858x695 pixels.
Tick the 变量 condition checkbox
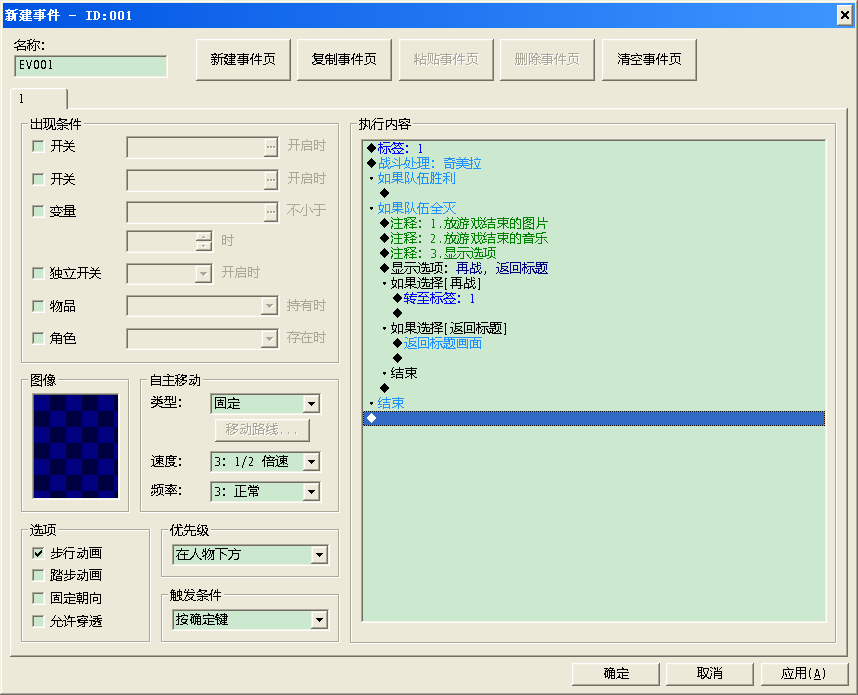tap(38, 211)
